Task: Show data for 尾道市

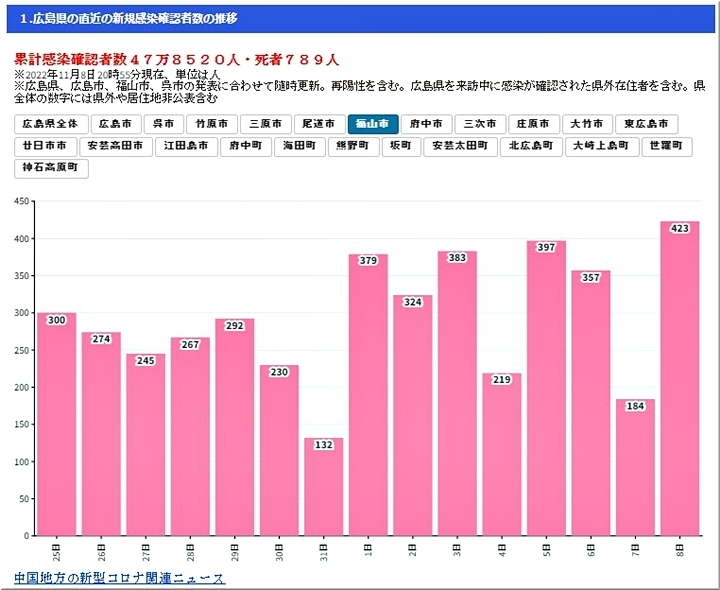Action: point(318,125)
